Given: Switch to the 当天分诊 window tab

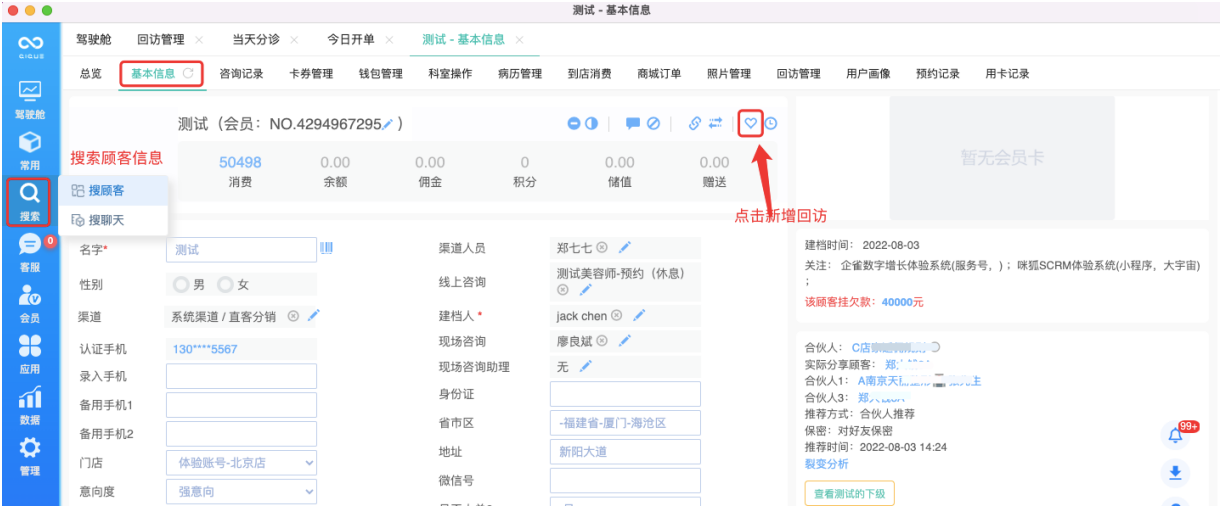Looking at the screenshot, I should [256, 40].
